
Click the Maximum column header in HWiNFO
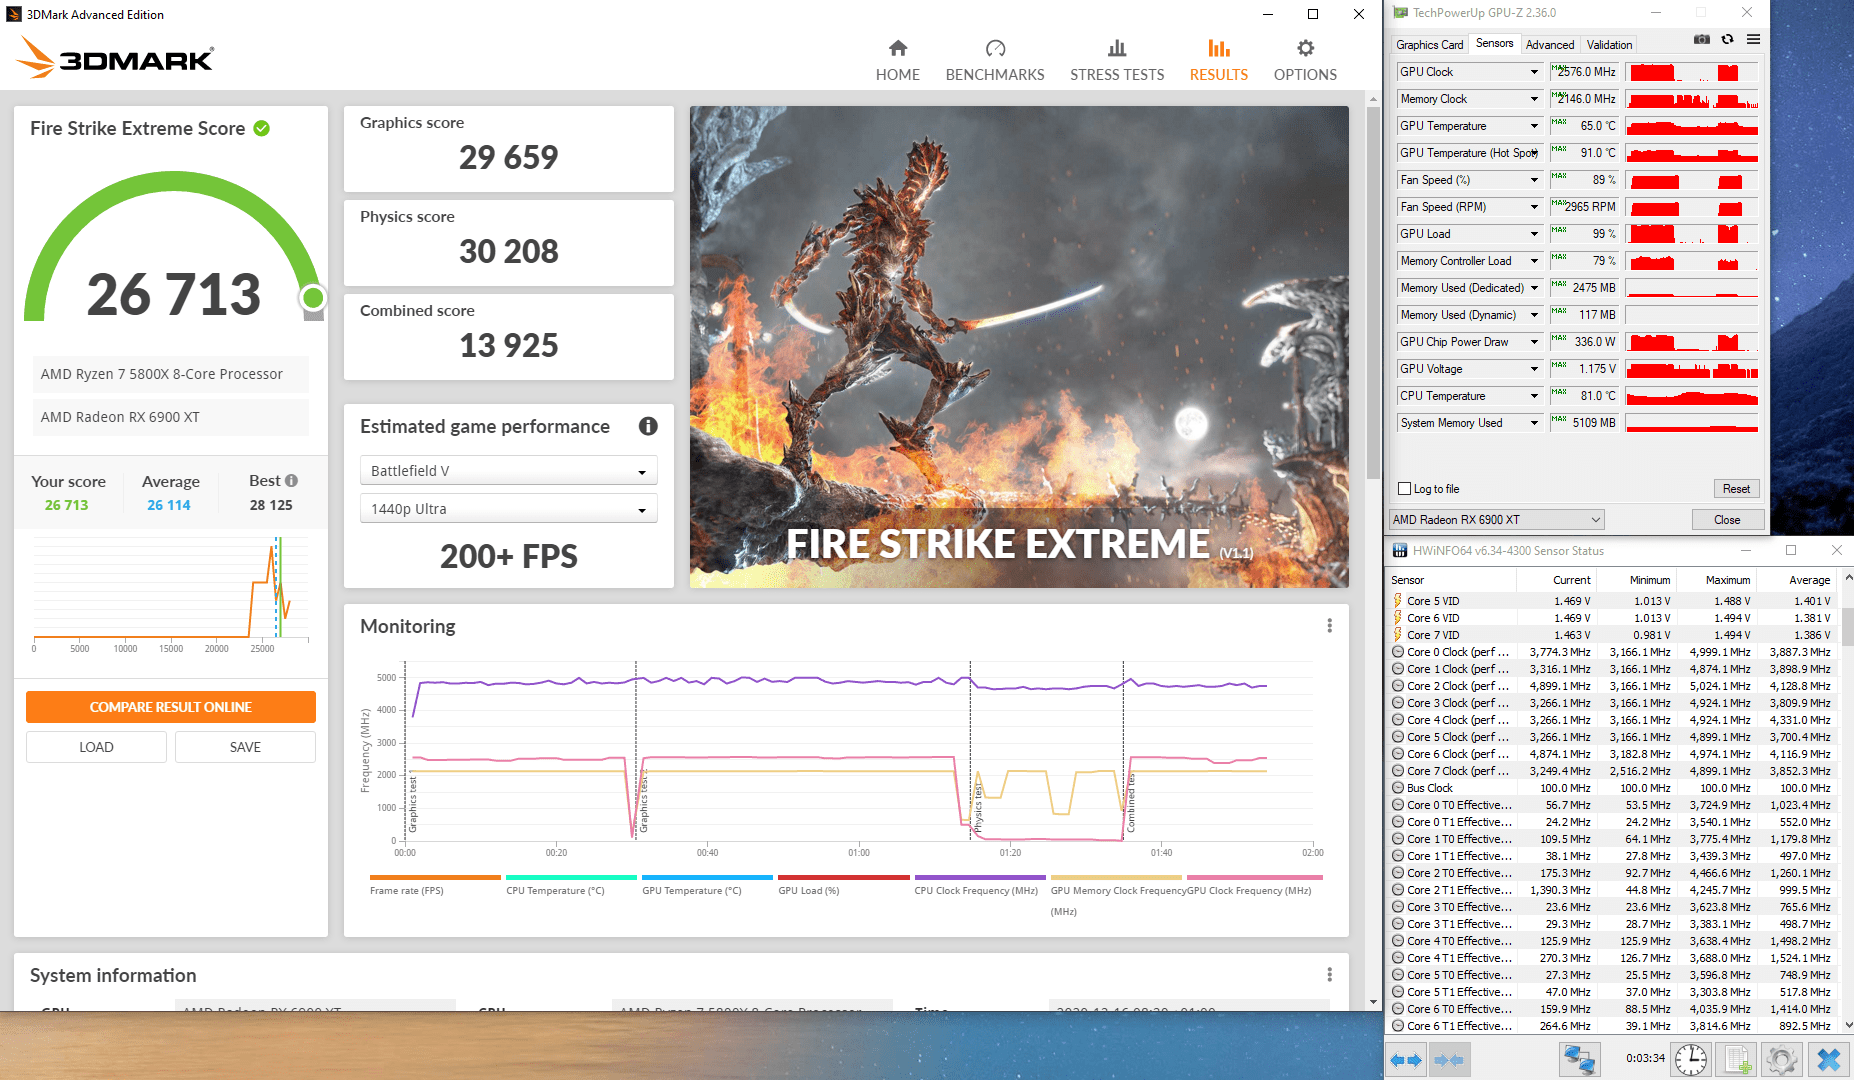click(1727, 580)
